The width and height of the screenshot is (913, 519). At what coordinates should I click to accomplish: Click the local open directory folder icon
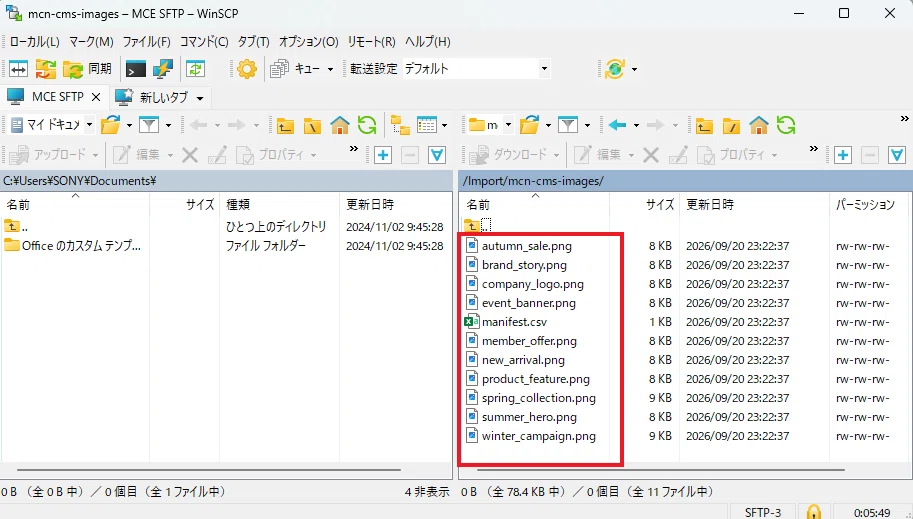pos(110,125)
